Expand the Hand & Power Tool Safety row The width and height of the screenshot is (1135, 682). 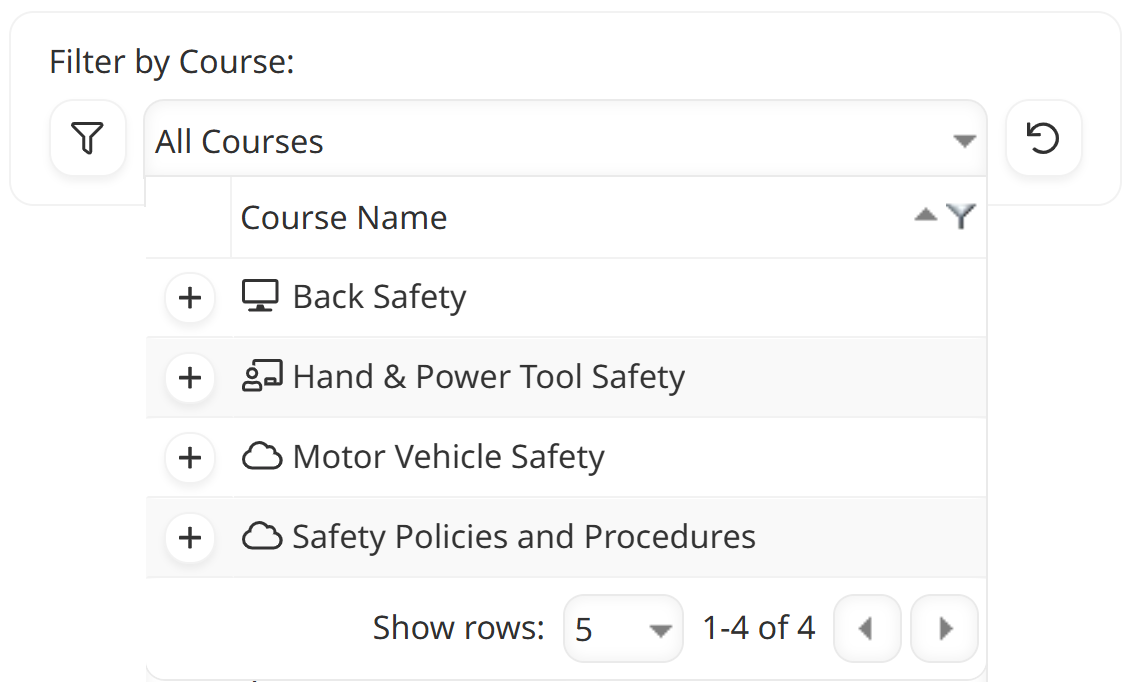coord(190,378)
